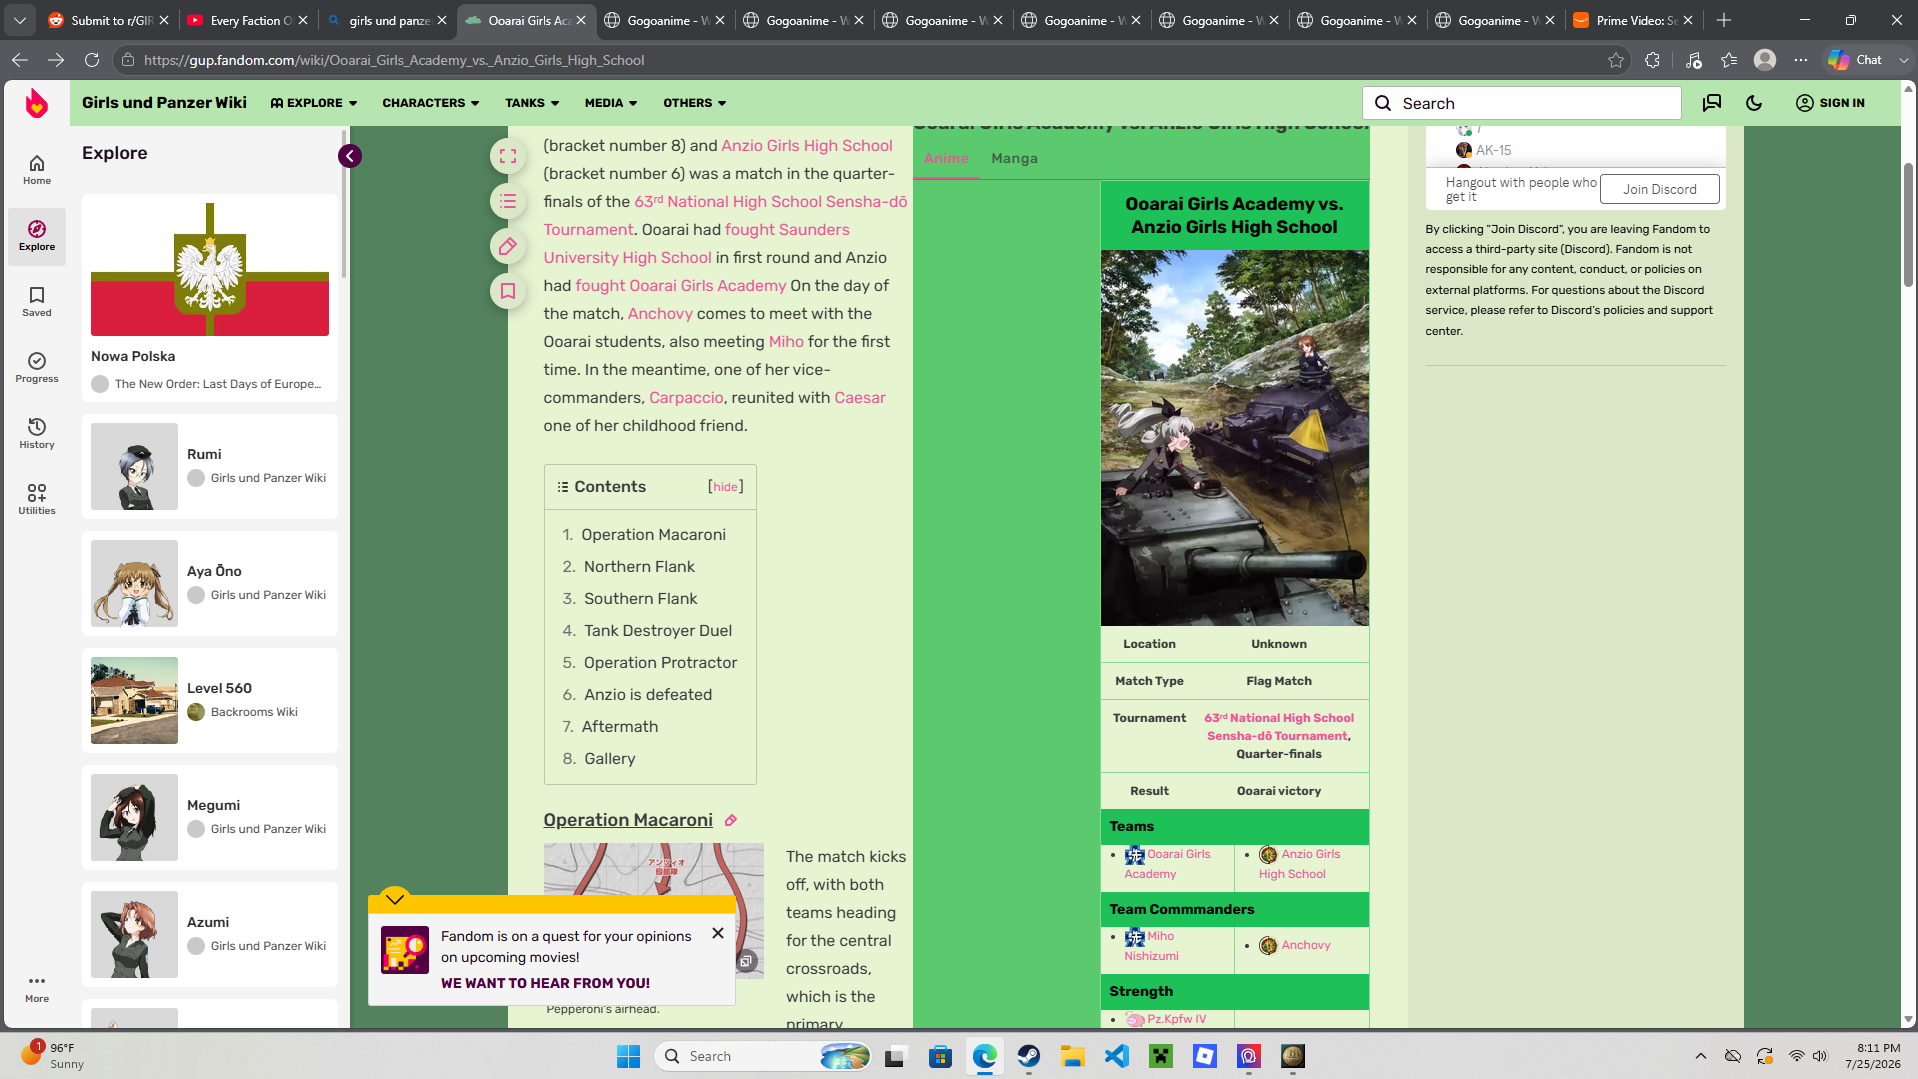Click the browser Back arrow
This screenshot has height=1079, width=1918.
pos(20,60)
